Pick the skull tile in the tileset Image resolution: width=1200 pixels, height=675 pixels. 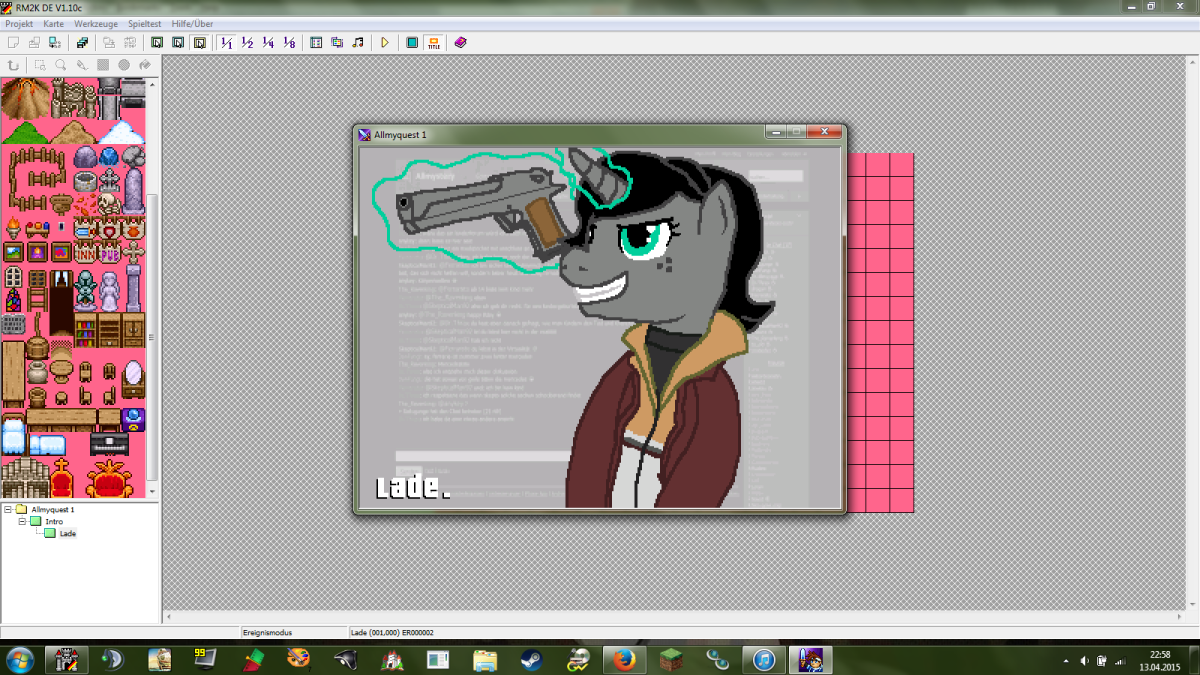(111, 204)
